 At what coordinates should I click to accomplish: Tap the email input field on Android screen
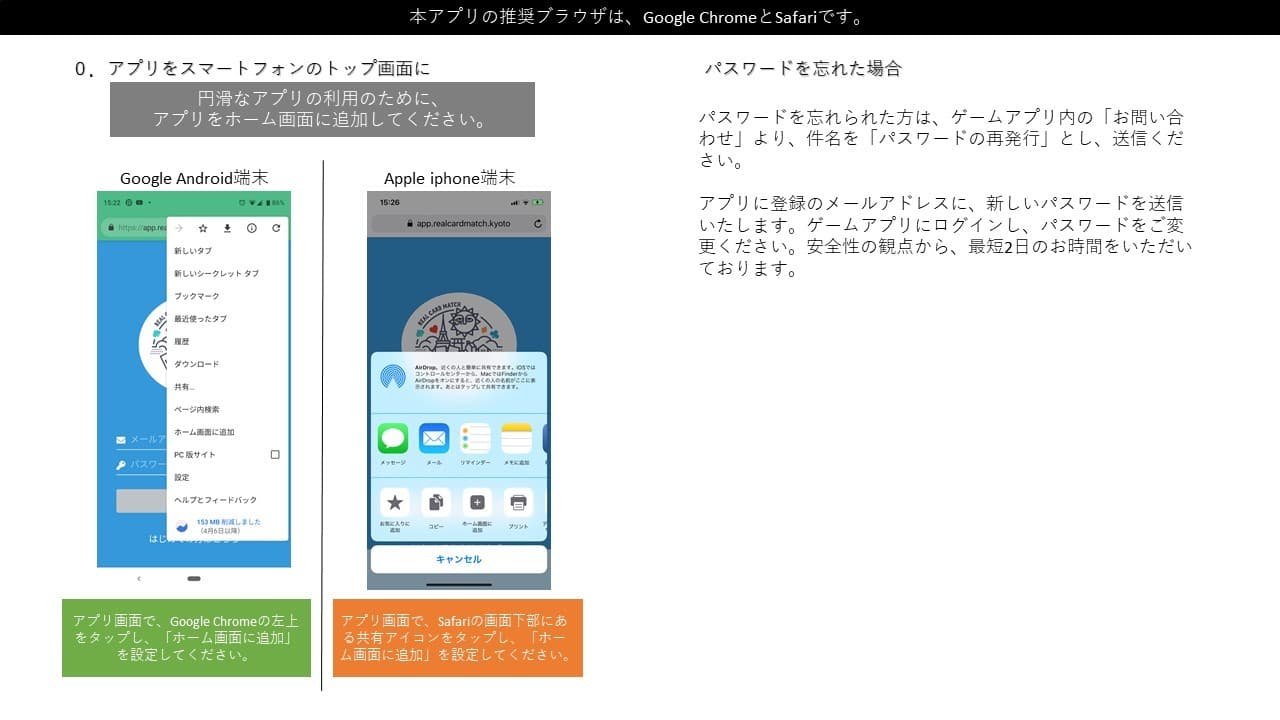(141, 440)
